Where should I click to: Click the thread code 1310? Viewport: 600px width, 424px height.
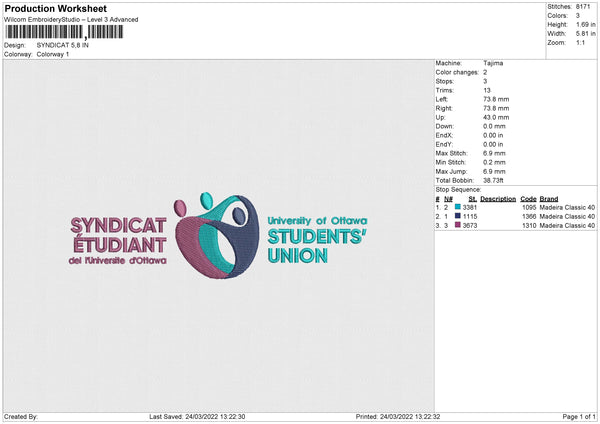point(529,226)
